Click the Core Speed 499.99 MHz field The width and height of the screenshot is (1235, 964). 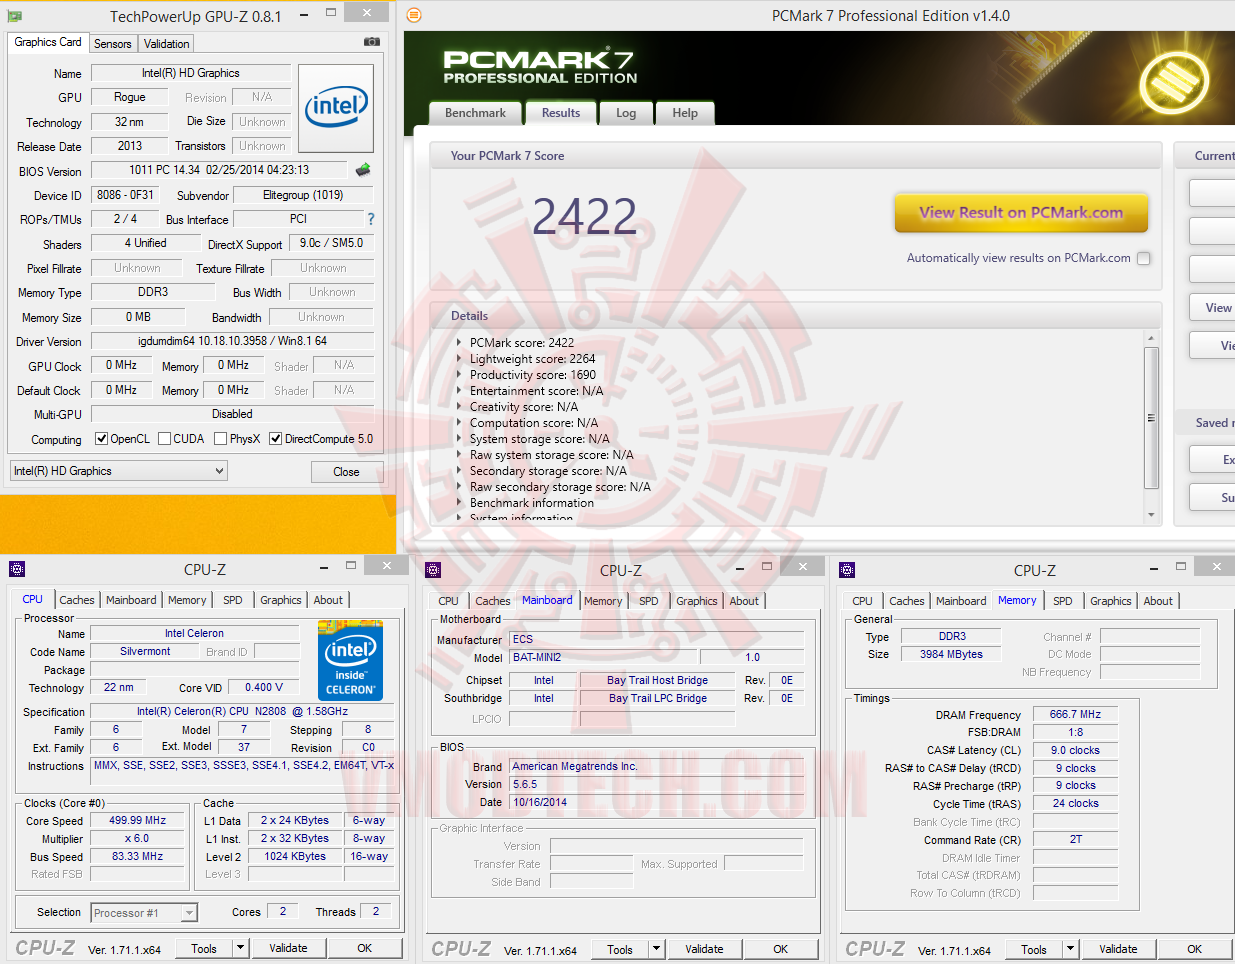click(x=138, y=820)
